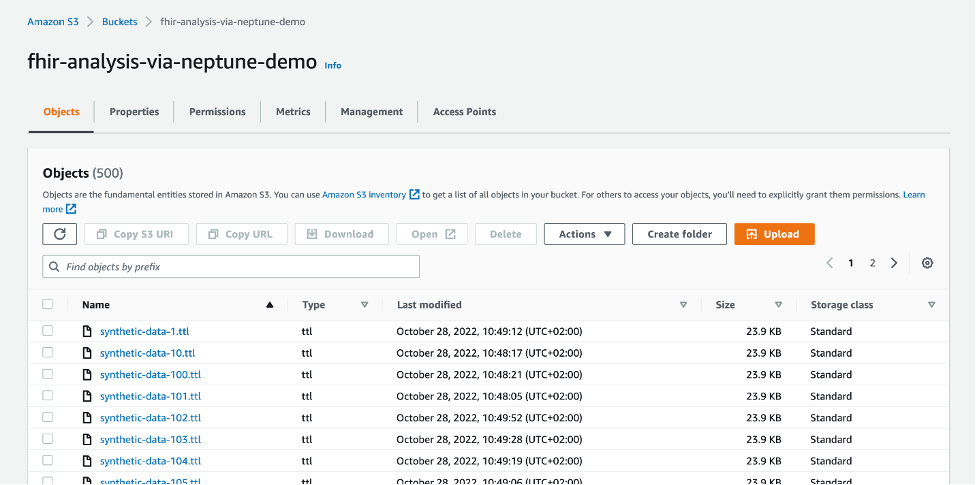977x485 pixels.
Task: Open the synthetic-data-1.ttl object link
Action: click(x=145, y=332)
